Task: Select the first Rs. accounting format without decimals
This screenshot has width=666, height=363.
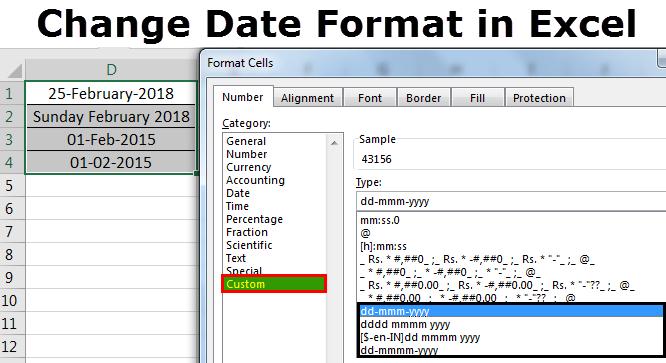Action: pos(477,259)
